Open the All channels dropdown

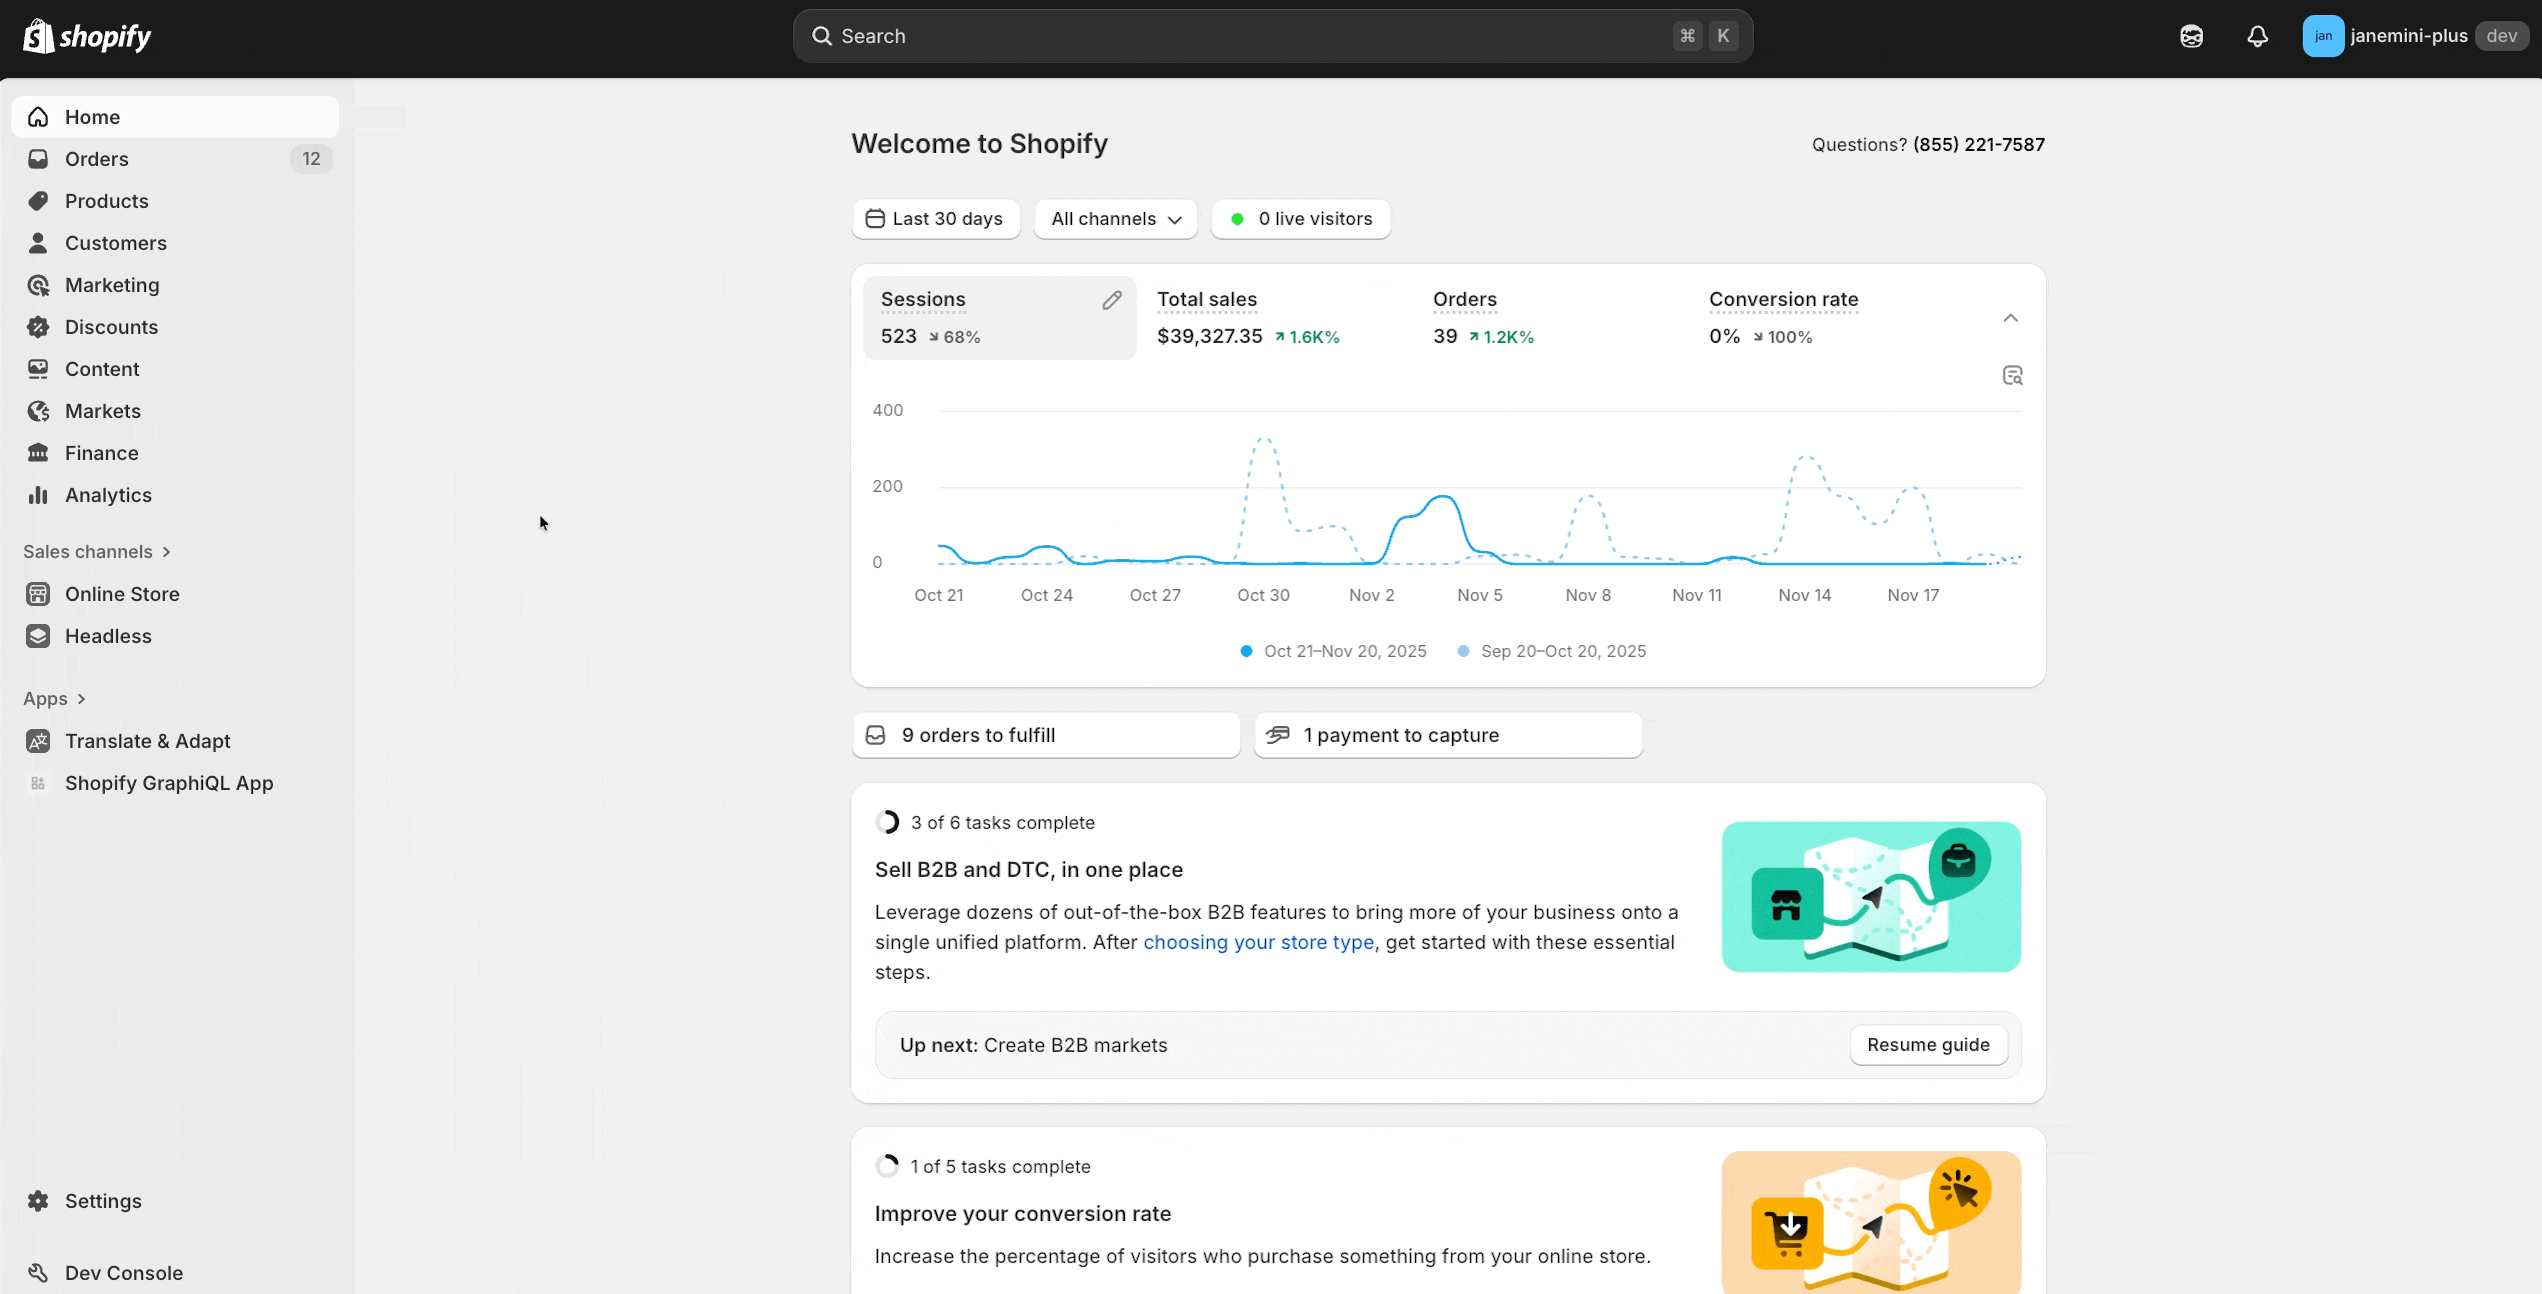(1115, 219)
